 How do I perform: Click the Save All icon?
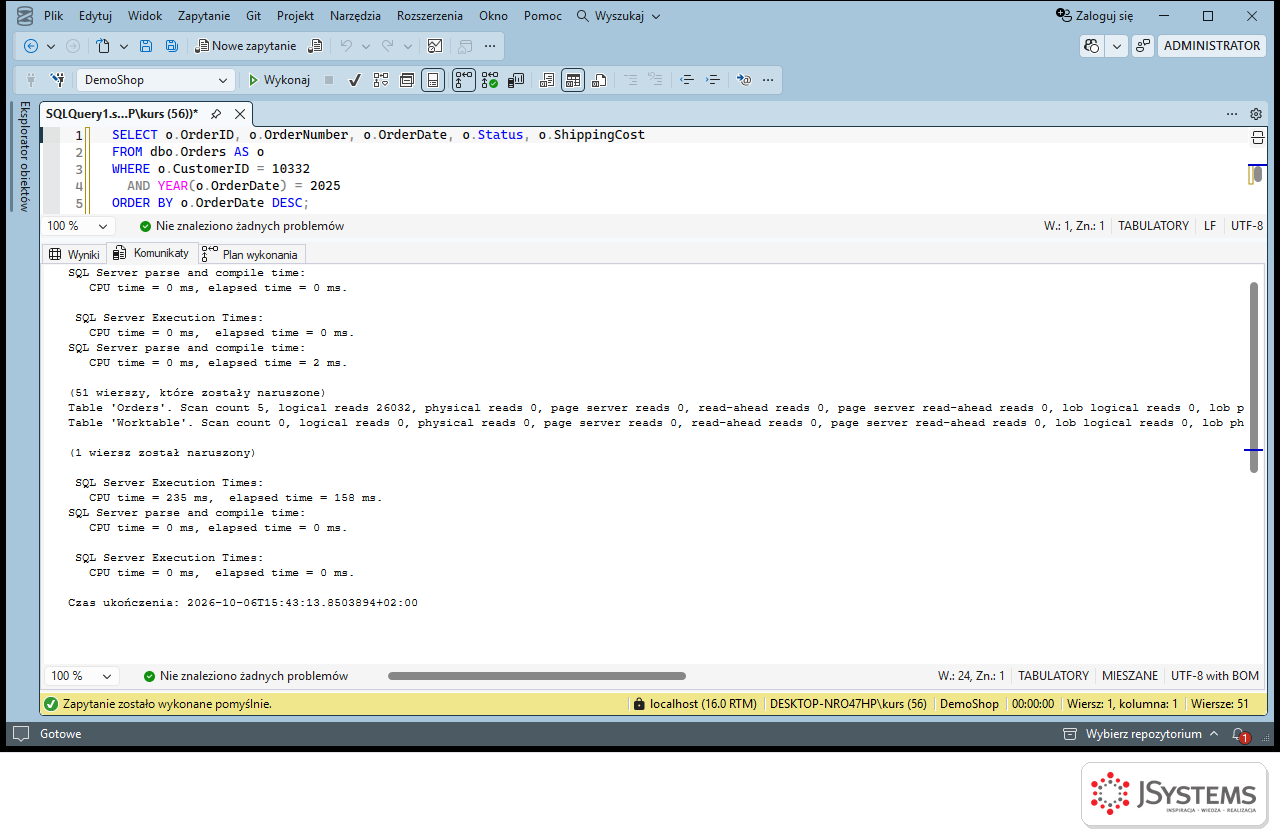[x=171, y=46]
